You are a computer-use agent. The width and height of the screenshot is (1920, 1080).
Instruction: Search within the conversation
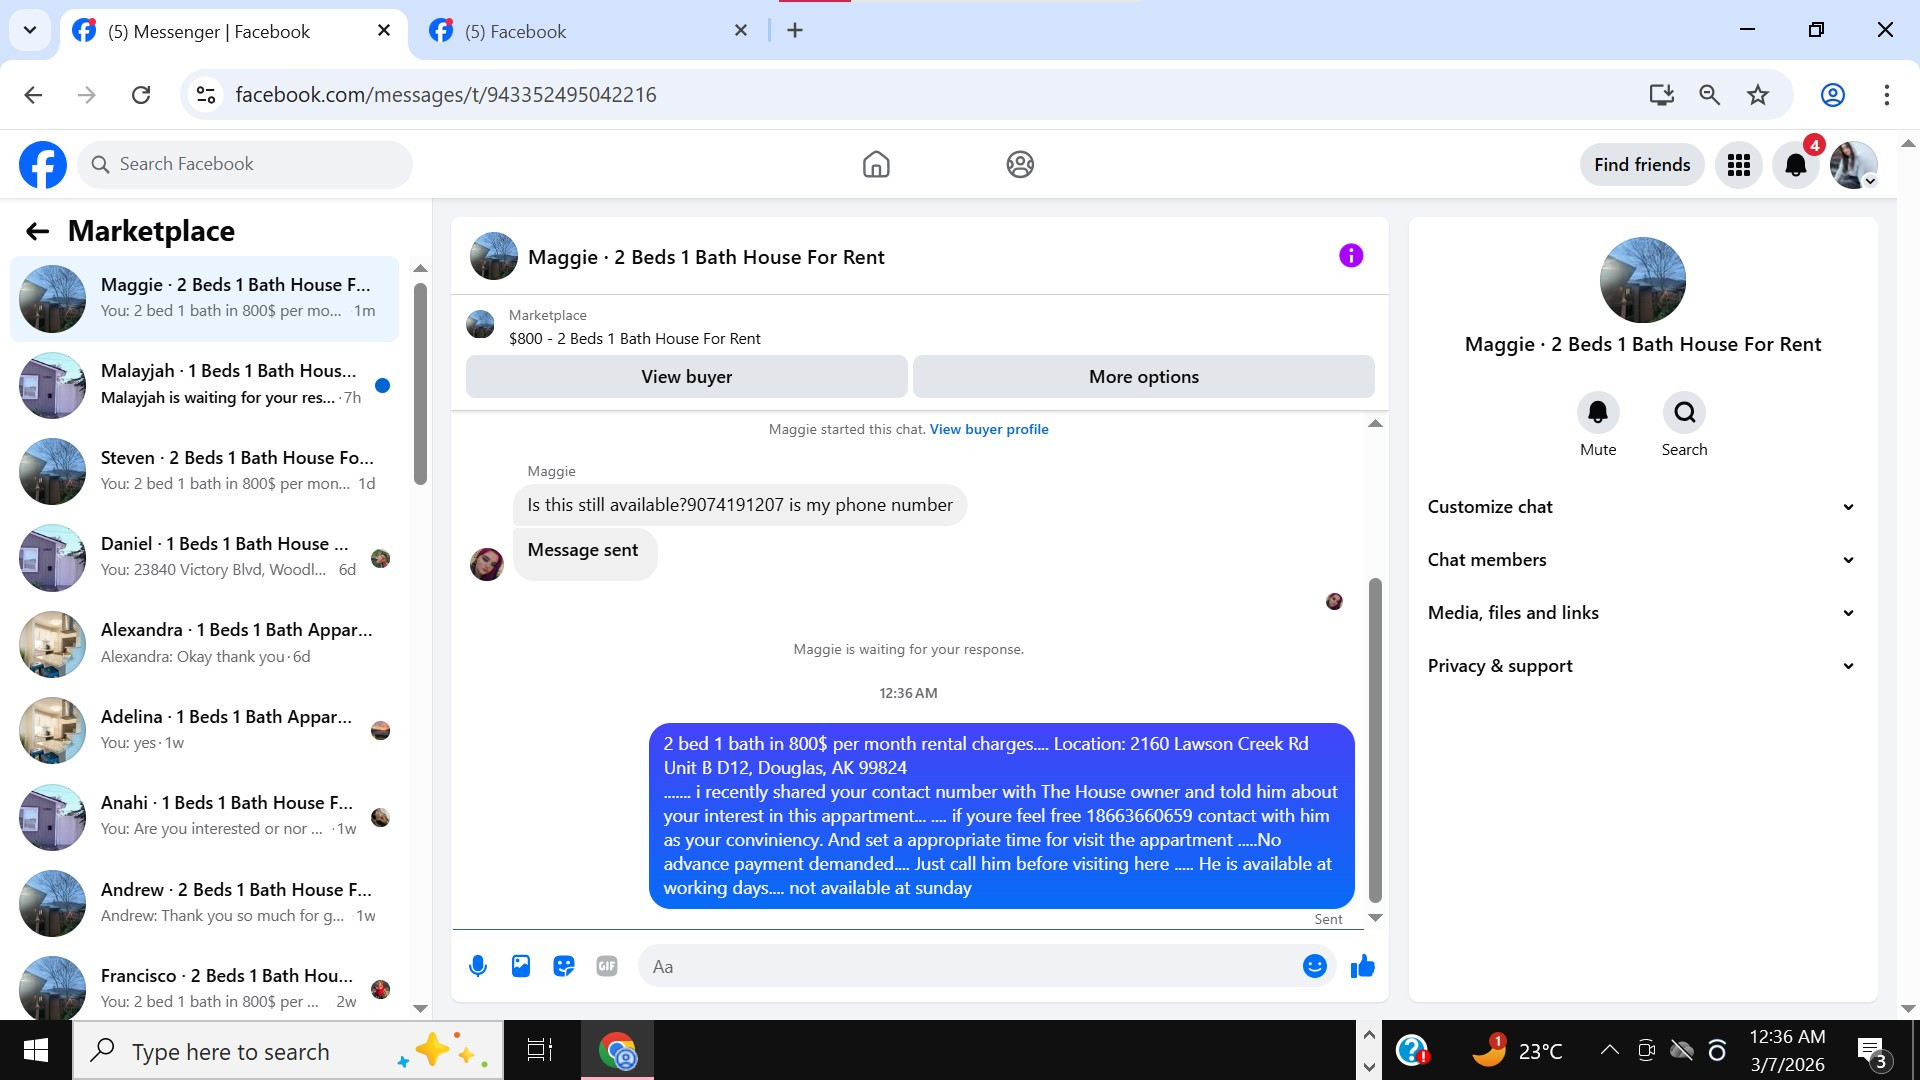pyautogui.click(x=1684, y=413)
